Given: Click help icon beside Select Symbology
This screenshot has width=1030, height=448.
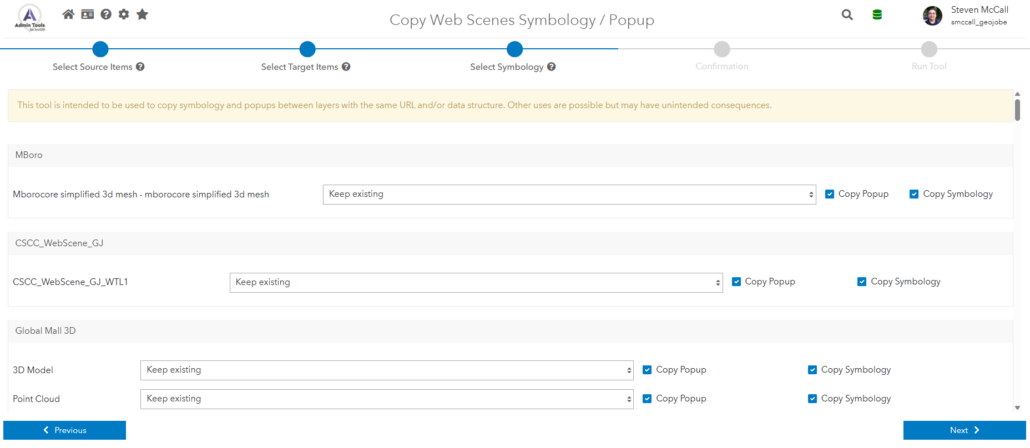Looking at the screenshot, I should [551, 67].
